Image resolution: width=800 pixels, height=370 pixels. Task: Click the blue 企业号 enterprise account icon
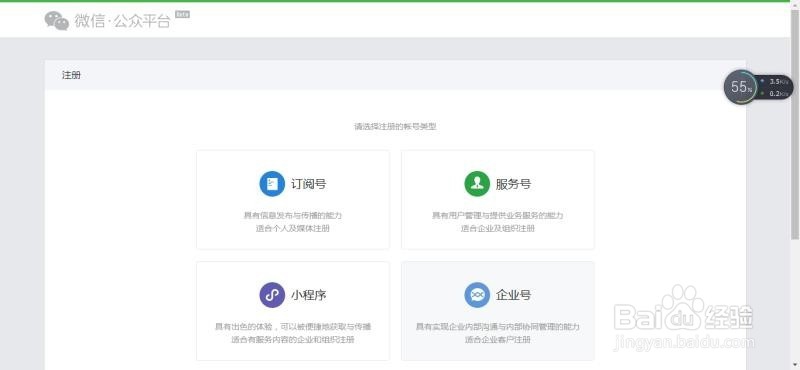point(477,295)
